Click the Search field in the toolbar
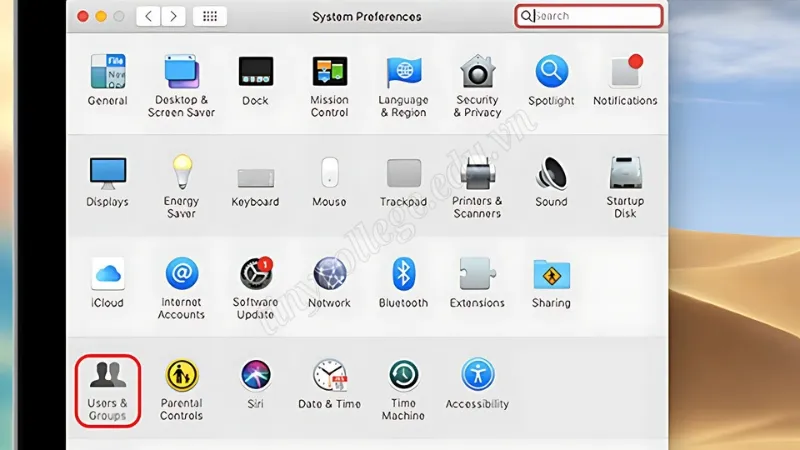Screen dimensions: 800x450 coord(589,16)
